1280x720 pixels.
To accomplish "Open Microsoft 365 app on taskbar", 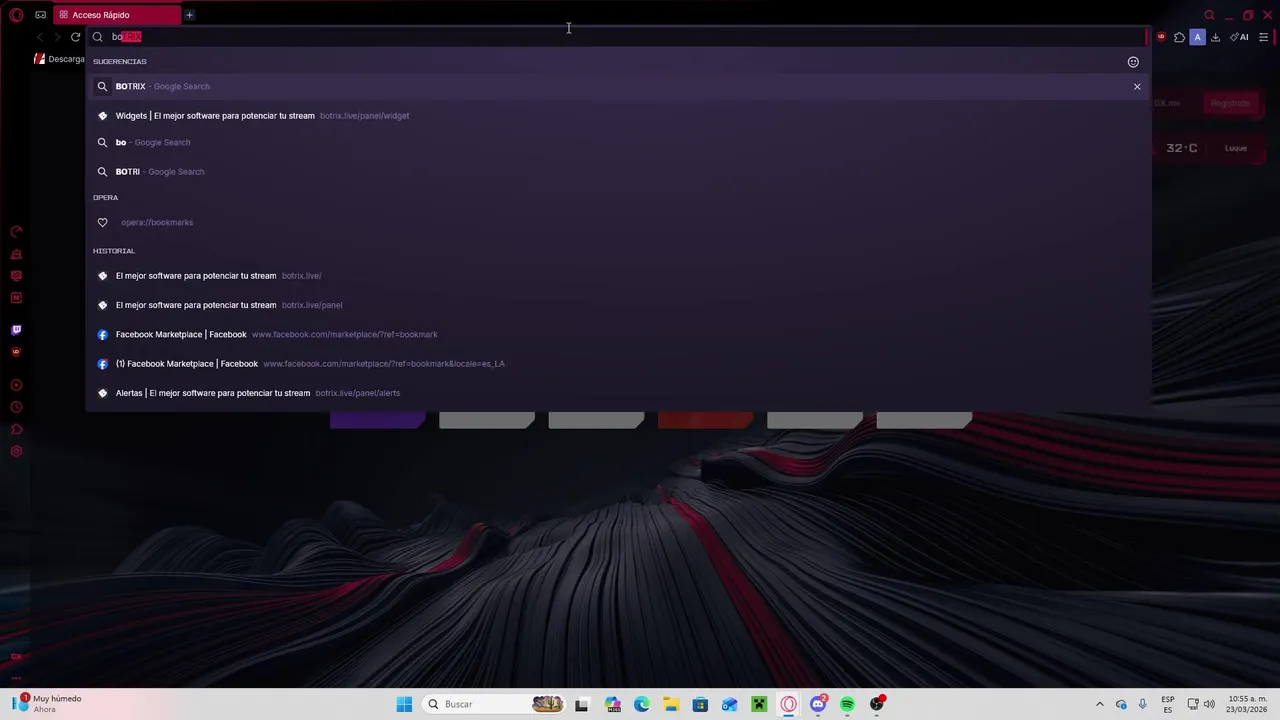I will point(613,704).
